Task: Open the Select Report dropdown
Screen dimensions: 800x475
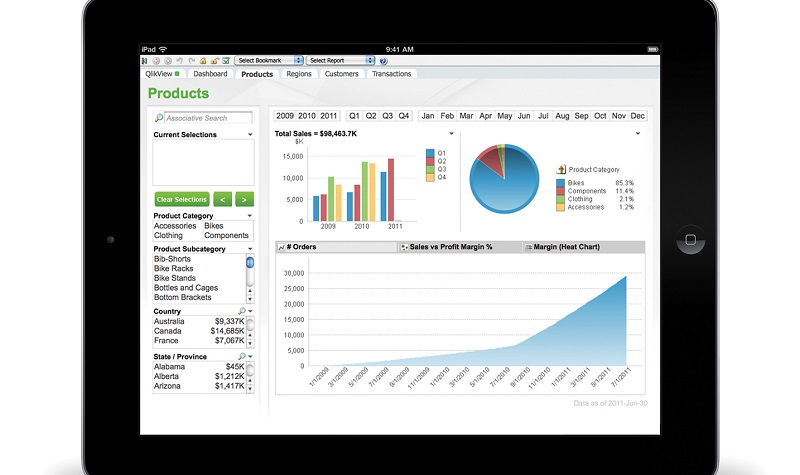Action: [x=340, y=60]
